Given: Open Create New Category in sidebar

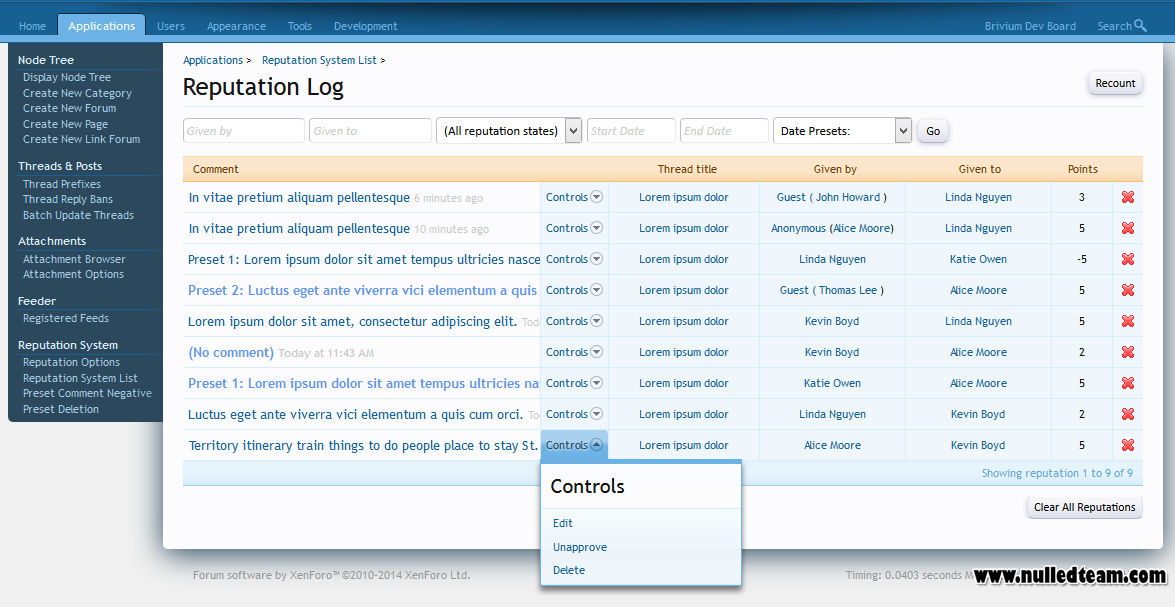Looking at the screenshot, I should (77, 93).
